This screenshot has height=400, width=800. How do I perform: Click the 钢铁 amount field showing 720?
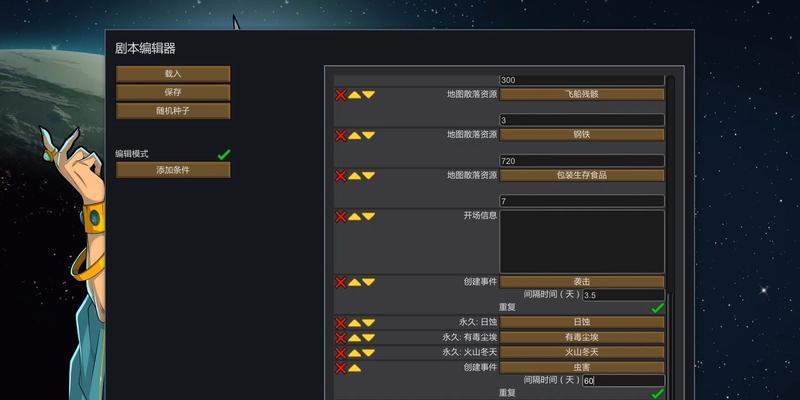pyautogui.click(x=582, y=161)
